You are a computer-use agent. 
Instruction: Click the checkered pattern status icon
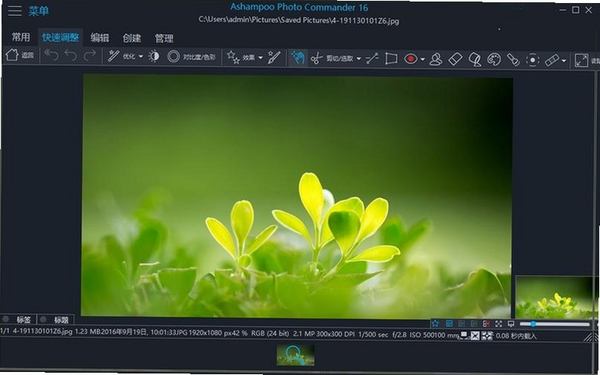tap(487, 336)
